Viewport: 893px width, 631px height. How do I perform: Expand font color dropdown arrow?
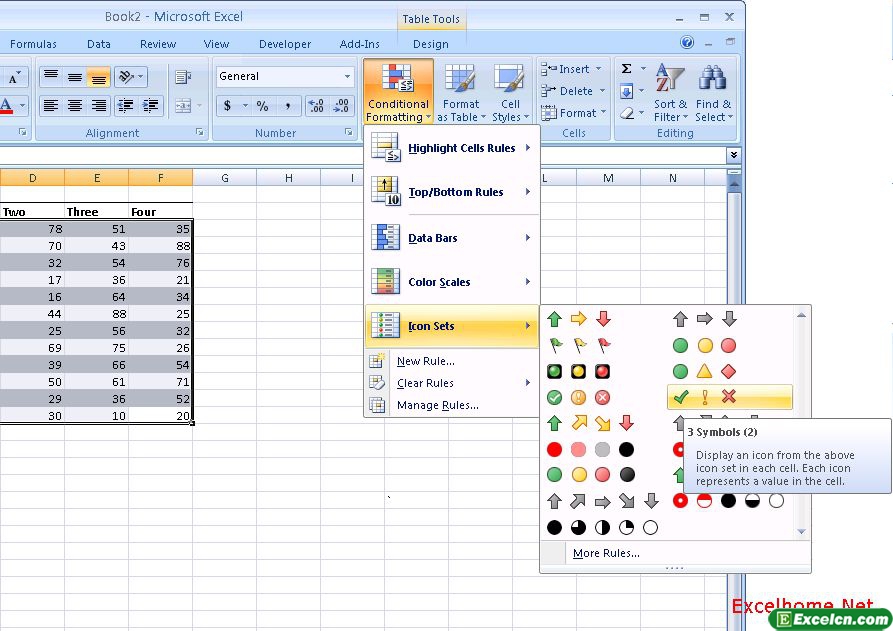point(23,106)
